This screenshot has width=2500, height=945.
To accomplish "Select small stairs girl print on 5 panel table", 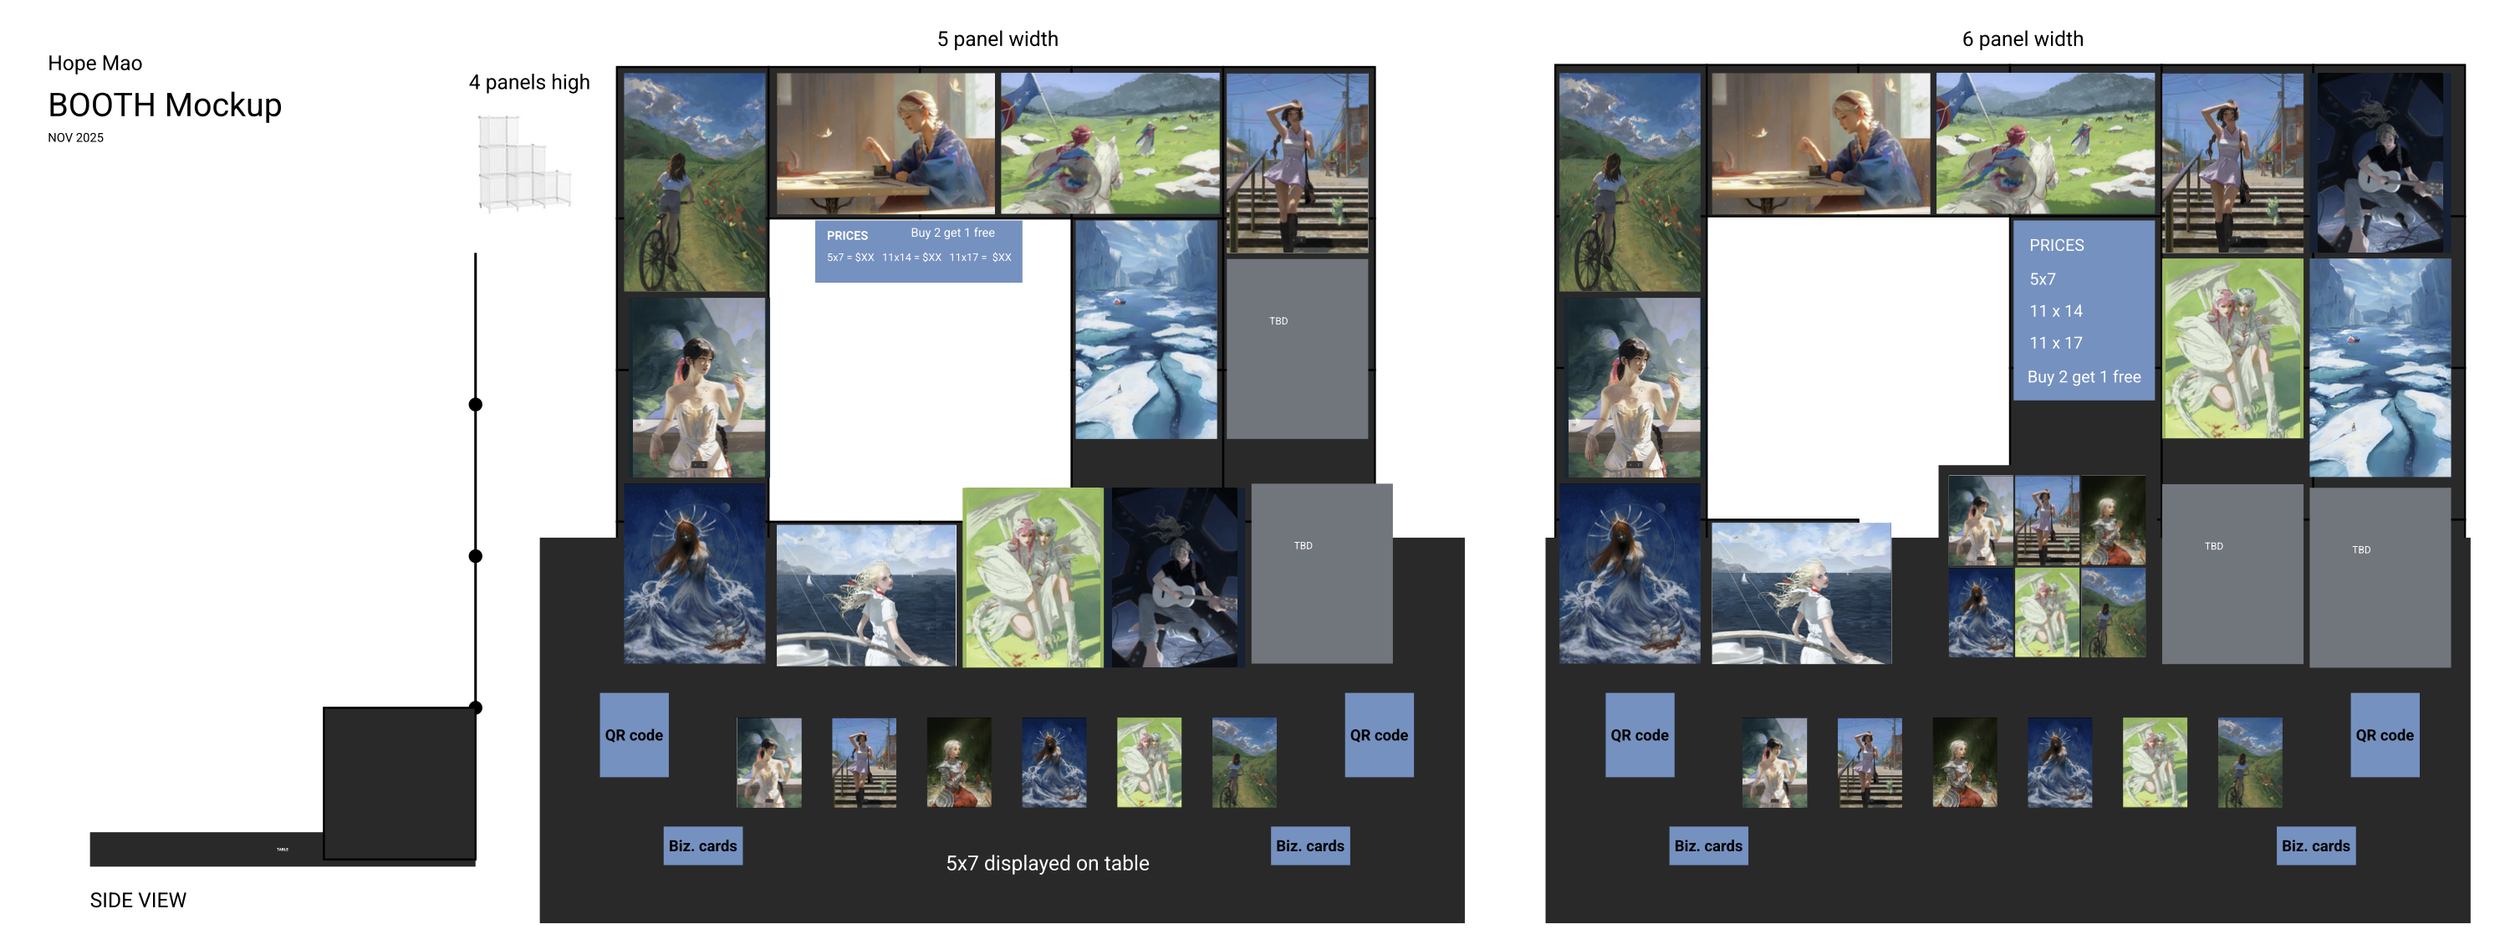I will 864,762.
